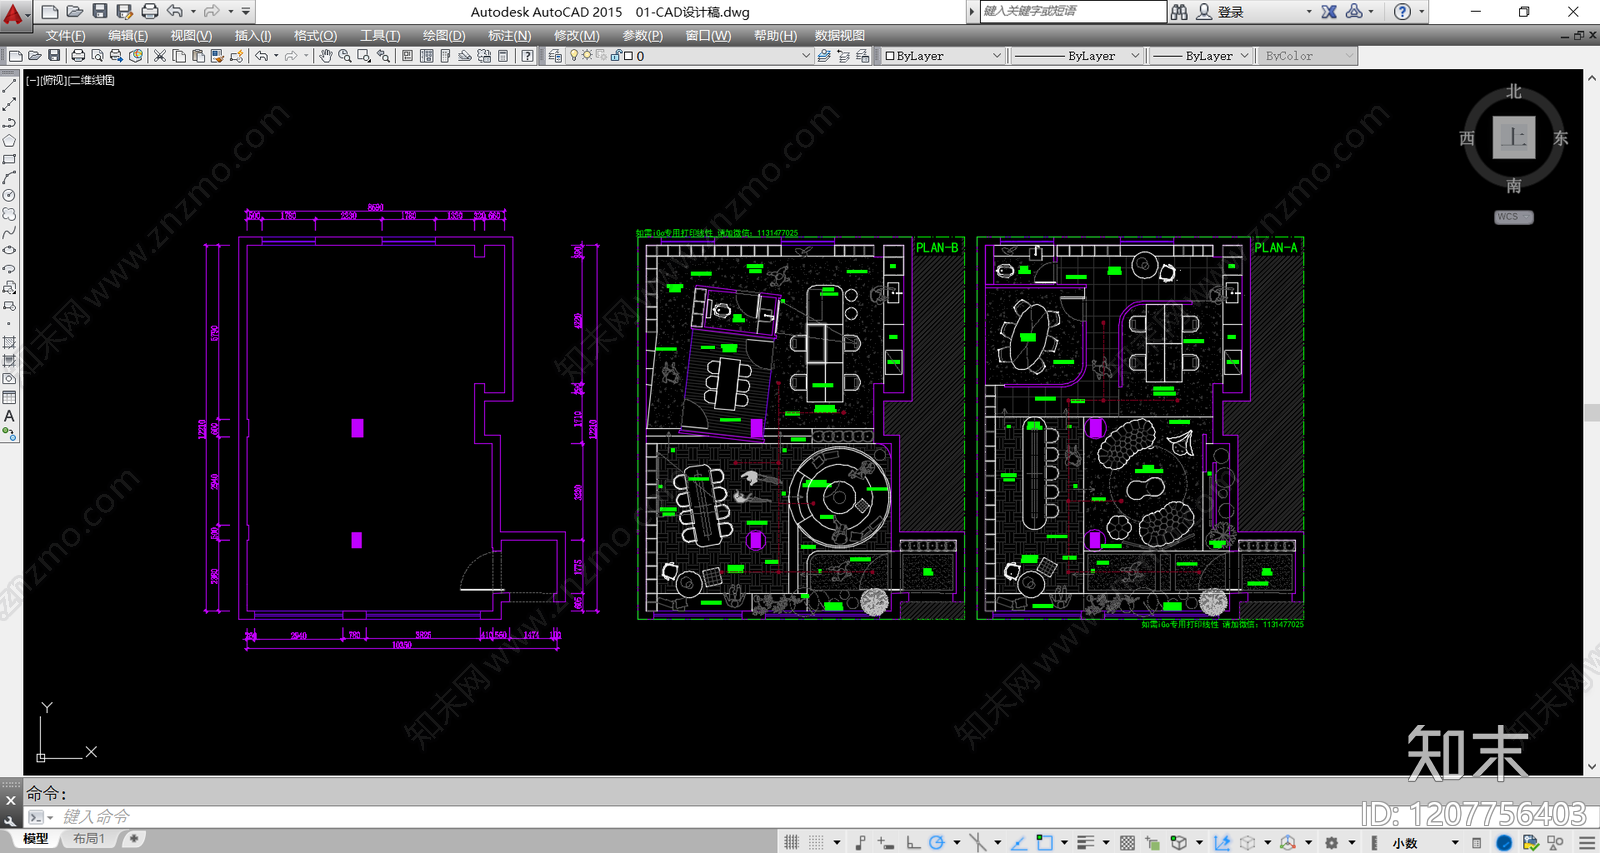This screenshot has width=1600, height=853.
Task: Toggle transparency display in status bar
Action: click(x=1128, y=843)
